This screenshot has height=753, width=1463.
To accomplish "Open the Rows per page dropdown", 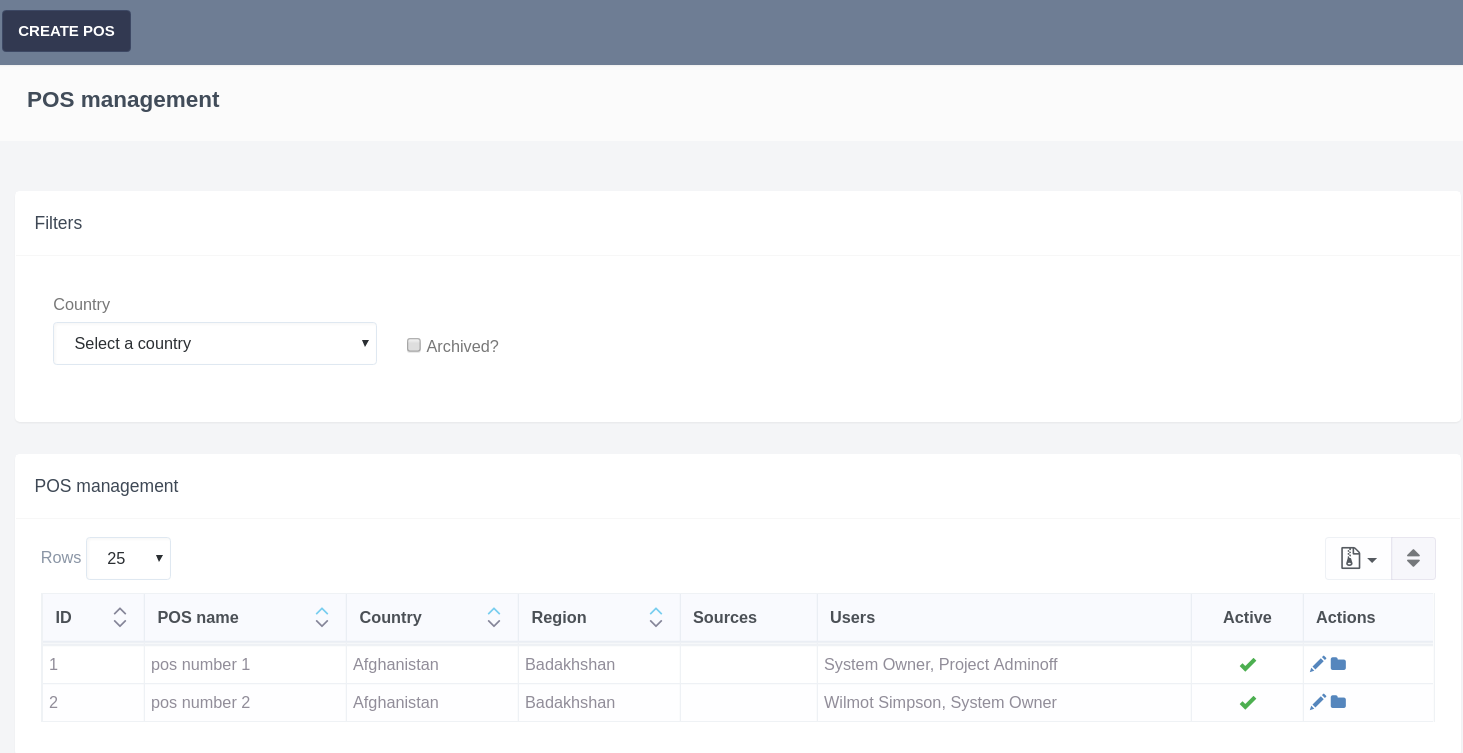I will tap(128, 558).
